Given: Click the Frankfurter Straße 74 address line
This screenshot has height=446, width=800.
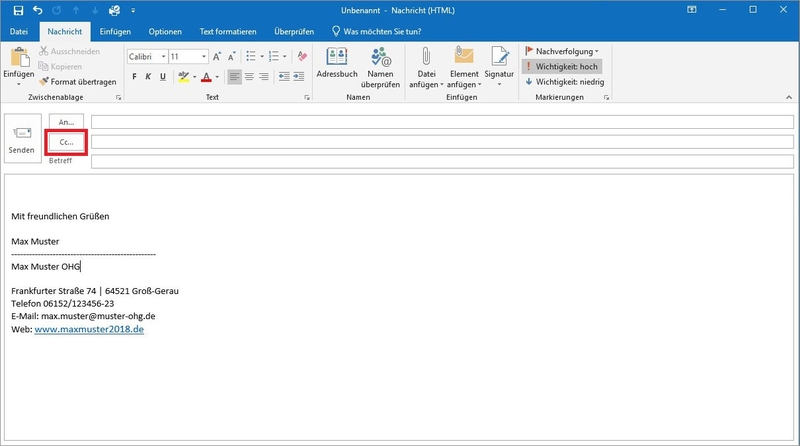Looking at the screenshot, I should tap(95, 291).
